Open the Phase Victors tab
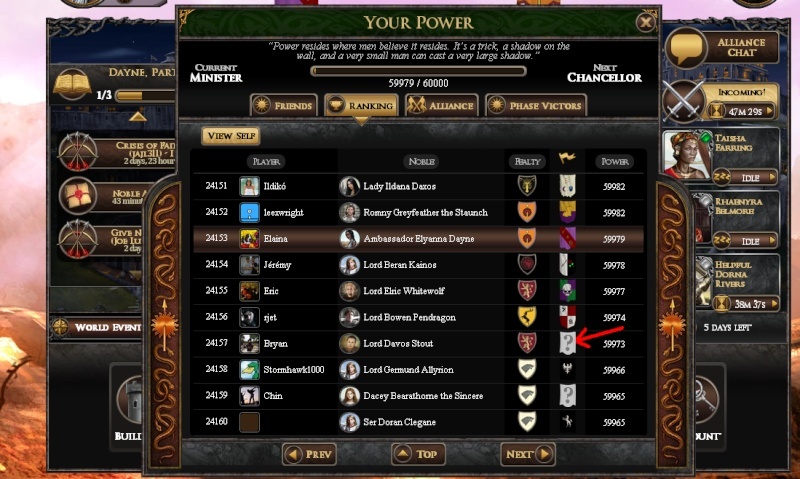 [x=536, y=106]
